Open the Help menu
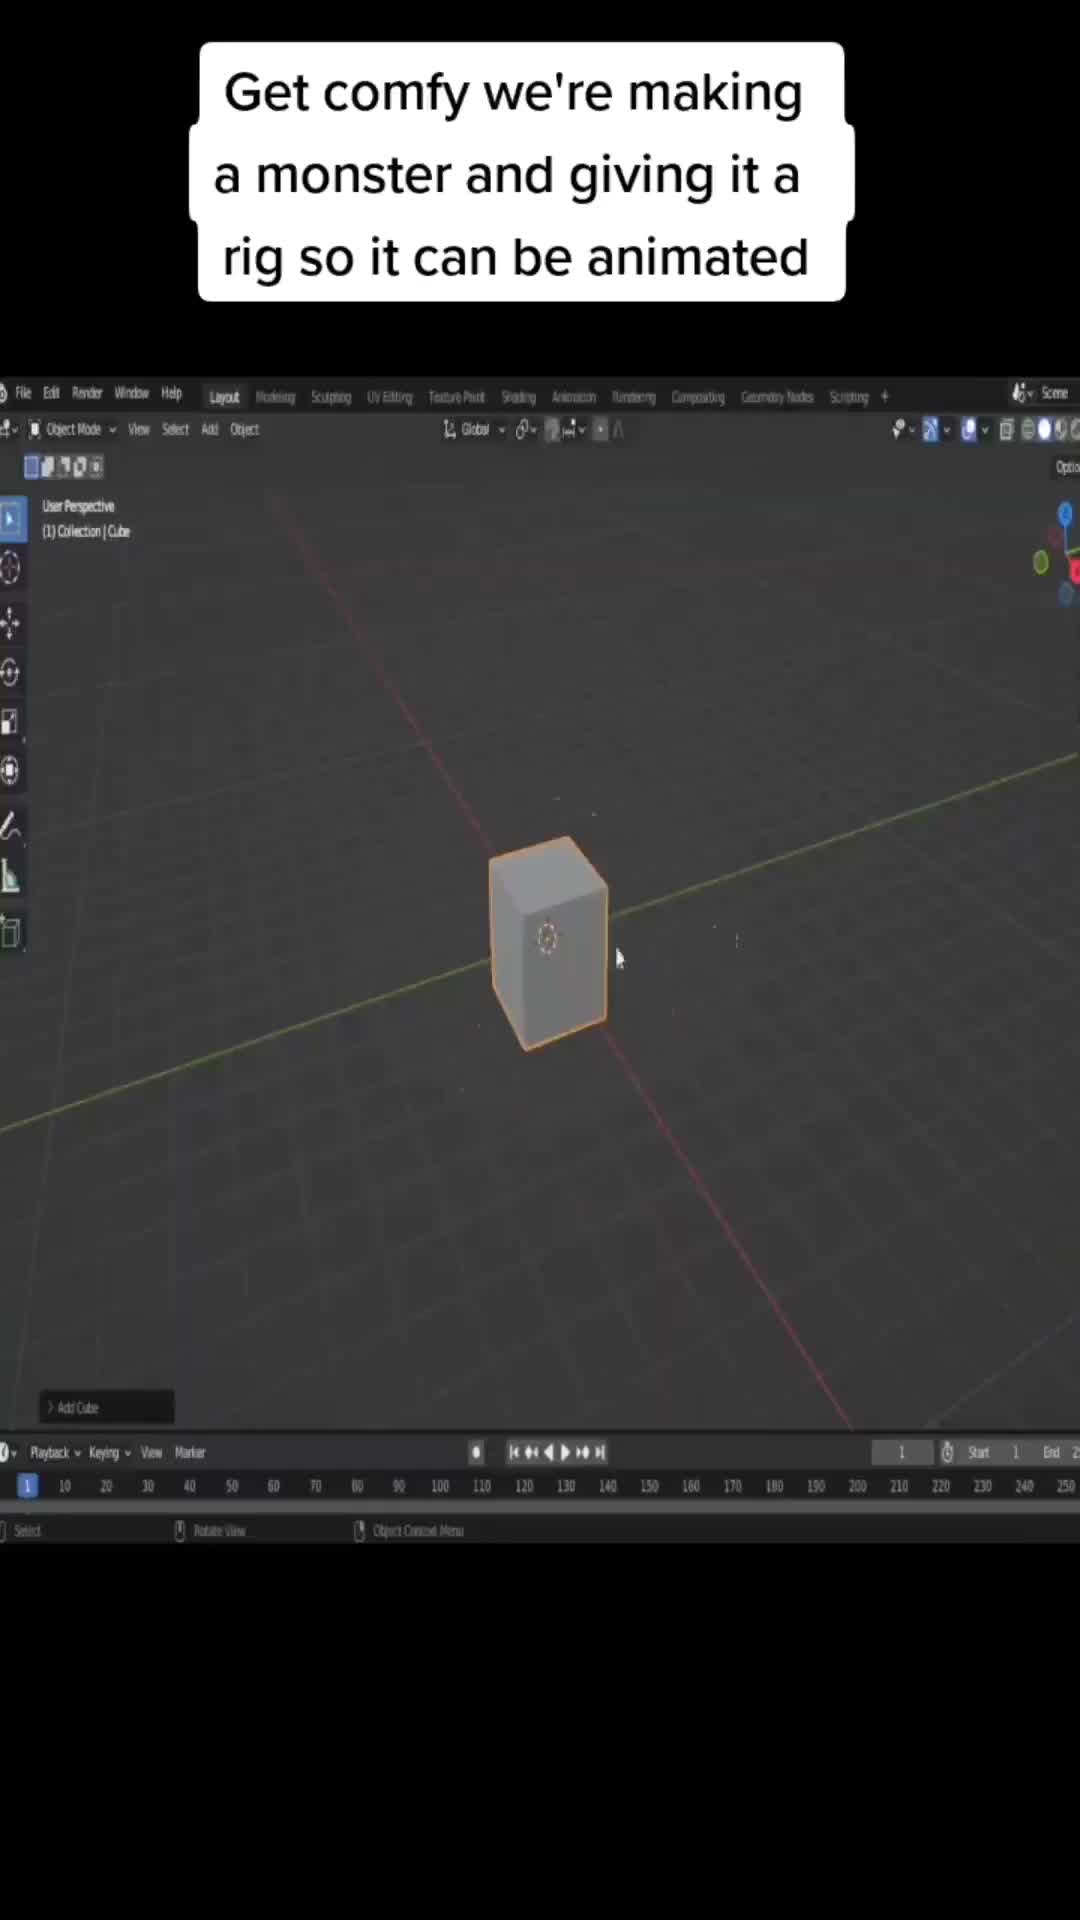 [172, 393]
